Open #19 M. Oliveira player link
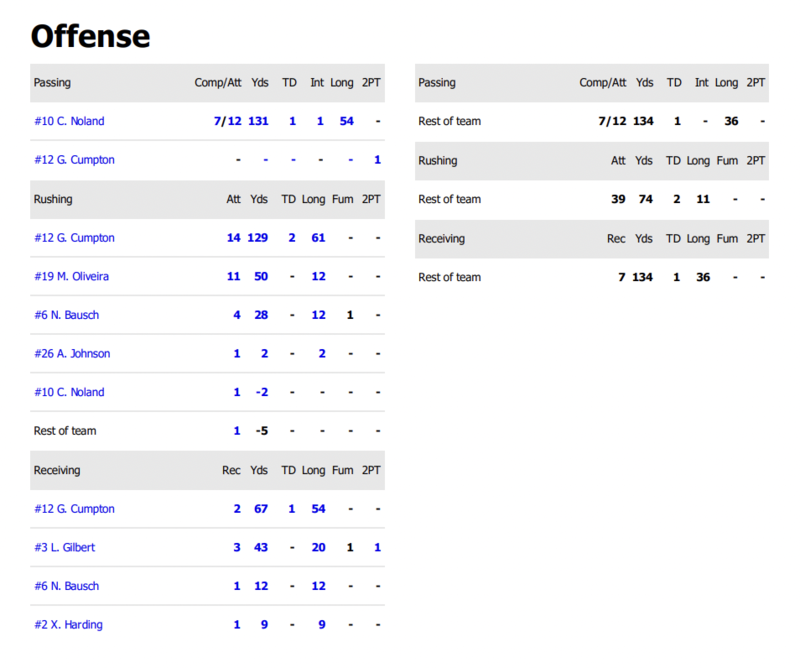Screen dimensions: 800x668 (x=71, y=276)
